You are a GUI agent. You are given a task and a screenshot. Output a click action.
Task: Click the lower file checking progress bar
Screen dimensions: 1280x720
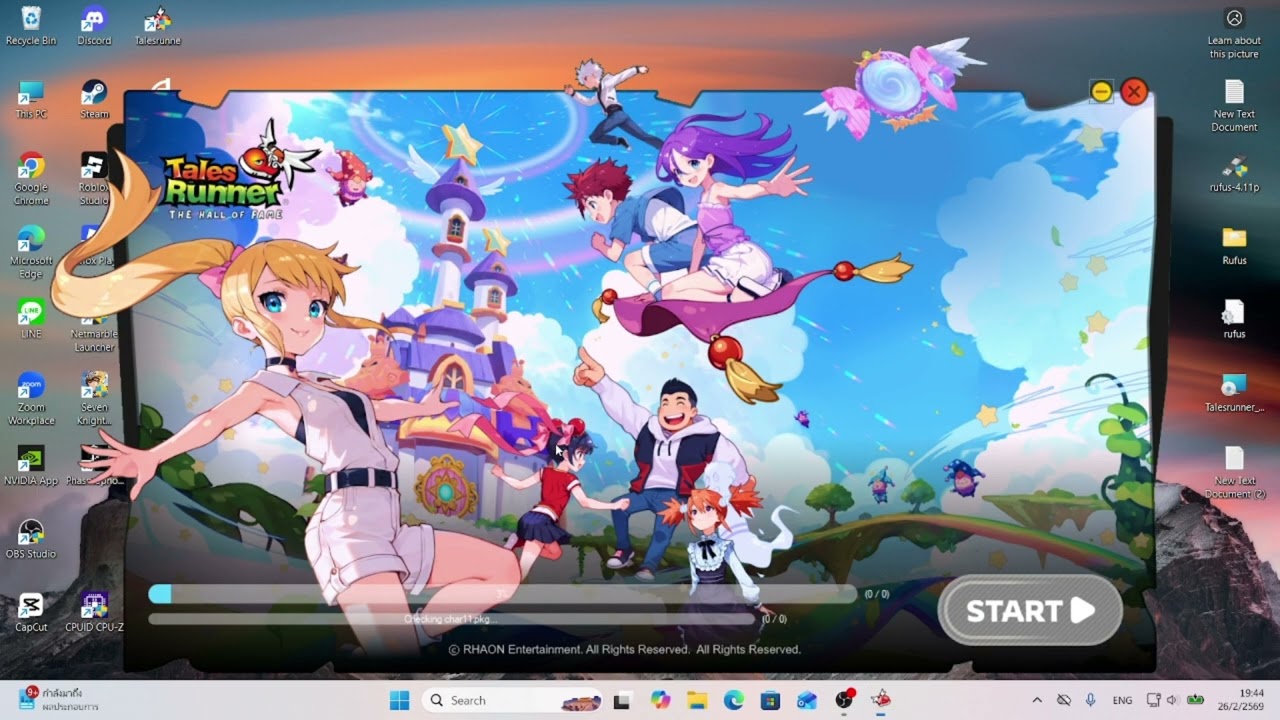click(451, 619)
